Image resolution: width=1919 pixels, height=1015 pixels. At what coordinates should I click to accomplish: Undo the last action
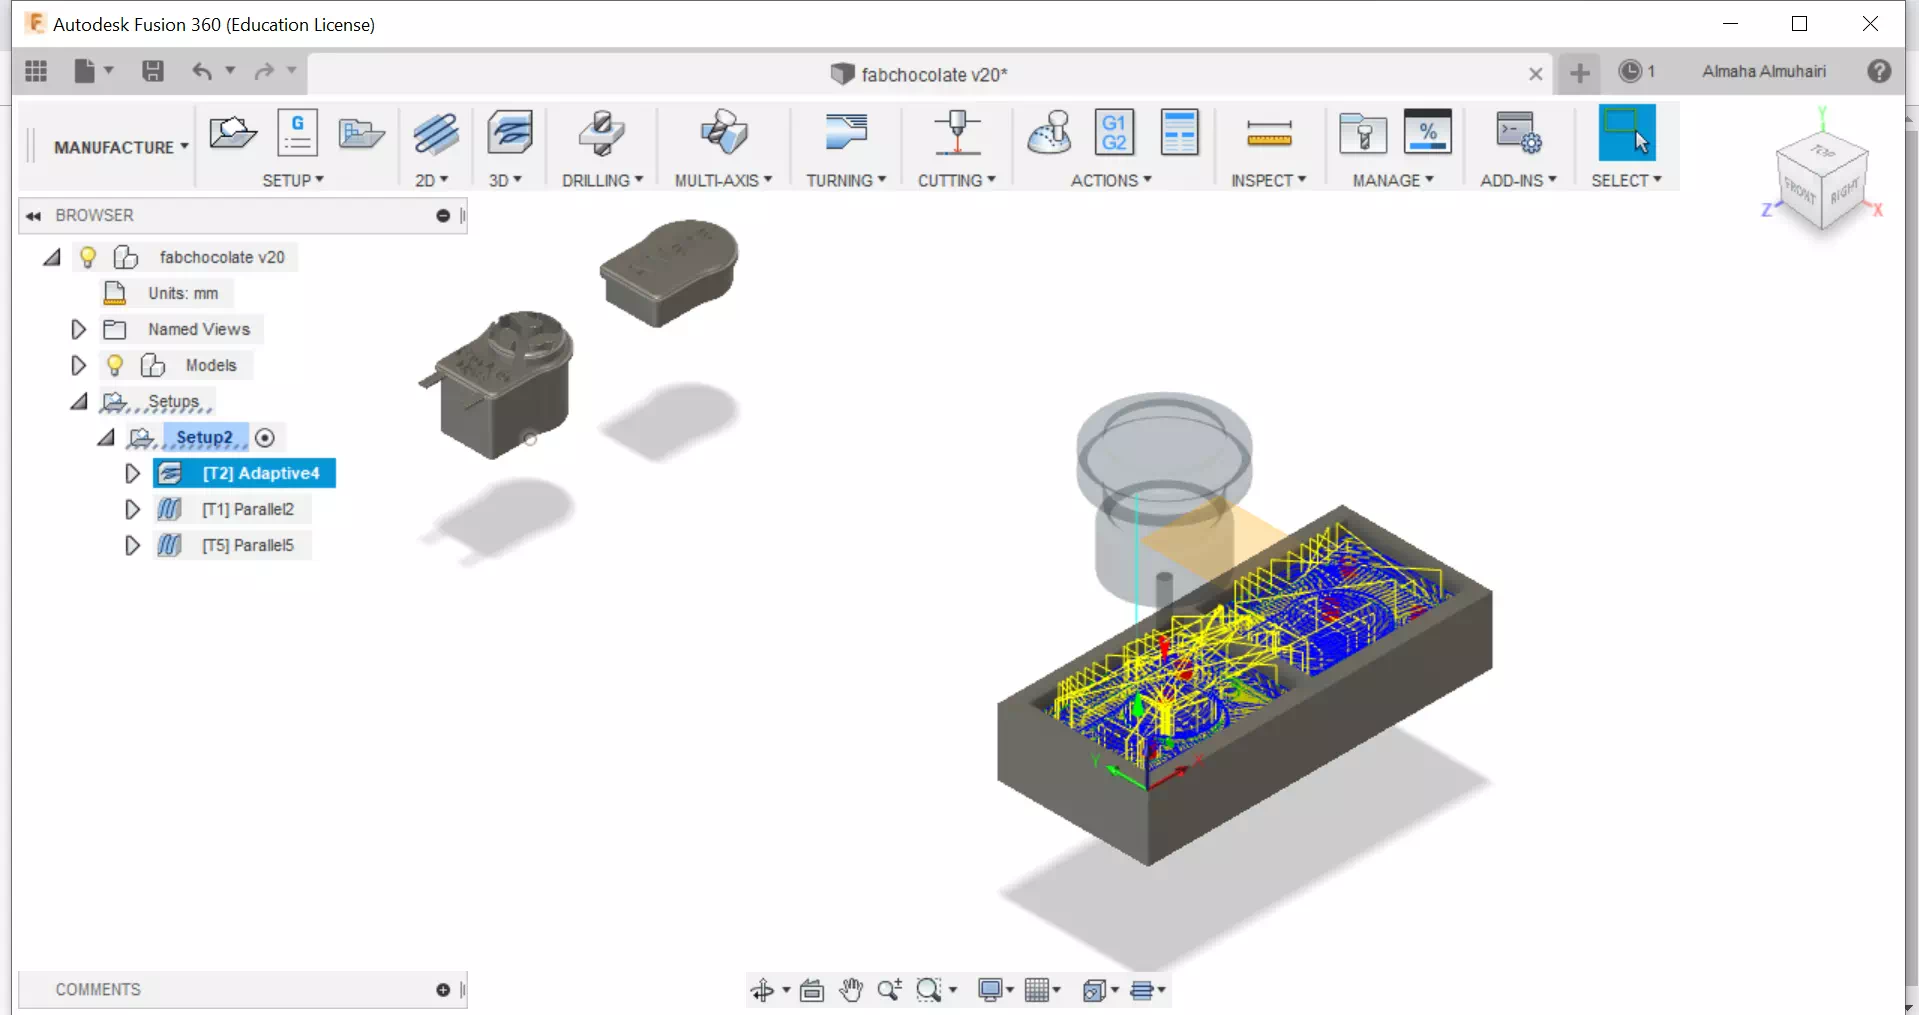pos(202,71)
